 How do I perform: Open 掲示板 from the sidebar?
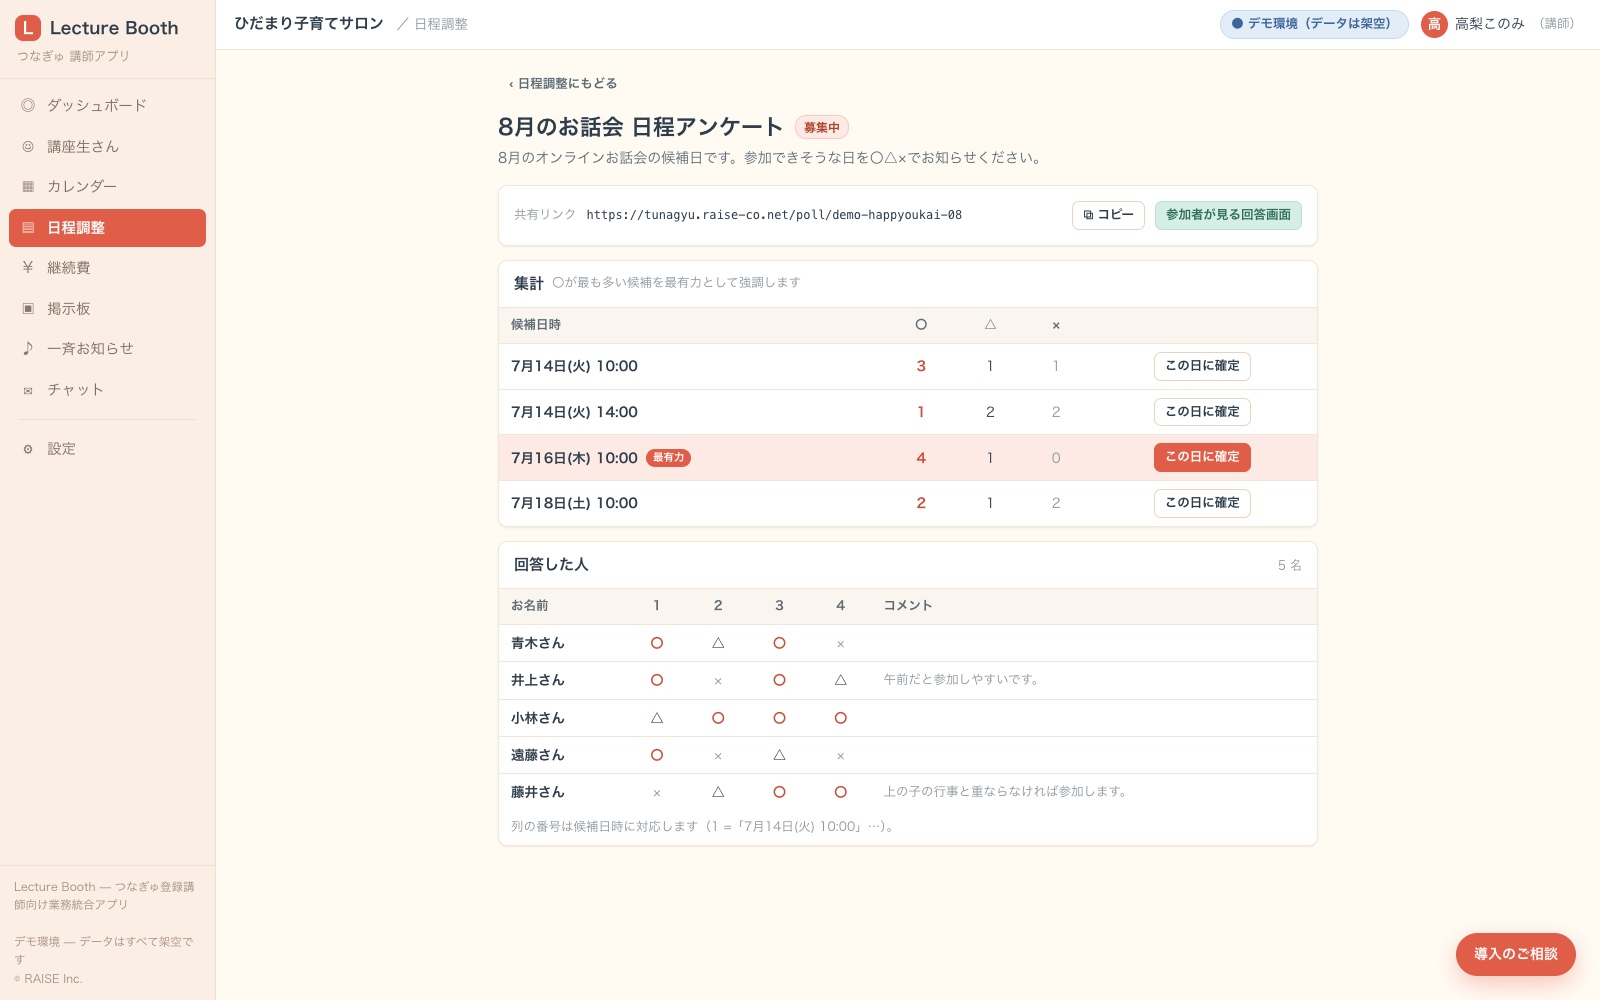pos(107,308)
